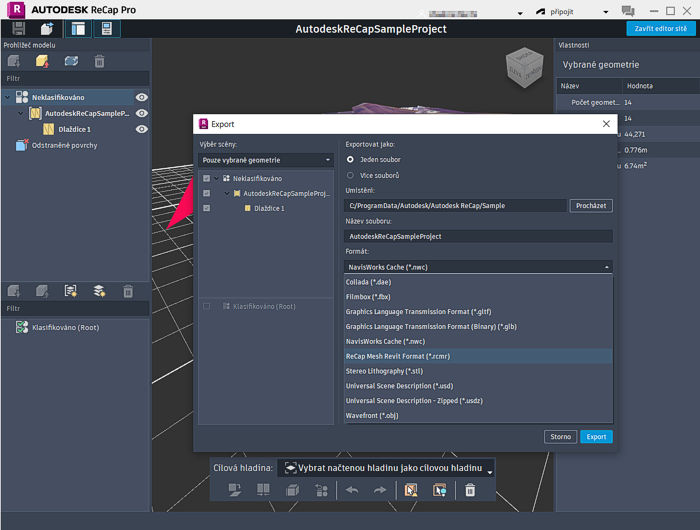The height and width of the screenshot is (530, 700).
Task: Toggle visibility of Neklasifikováno in model browser
Action: [142, 97]
